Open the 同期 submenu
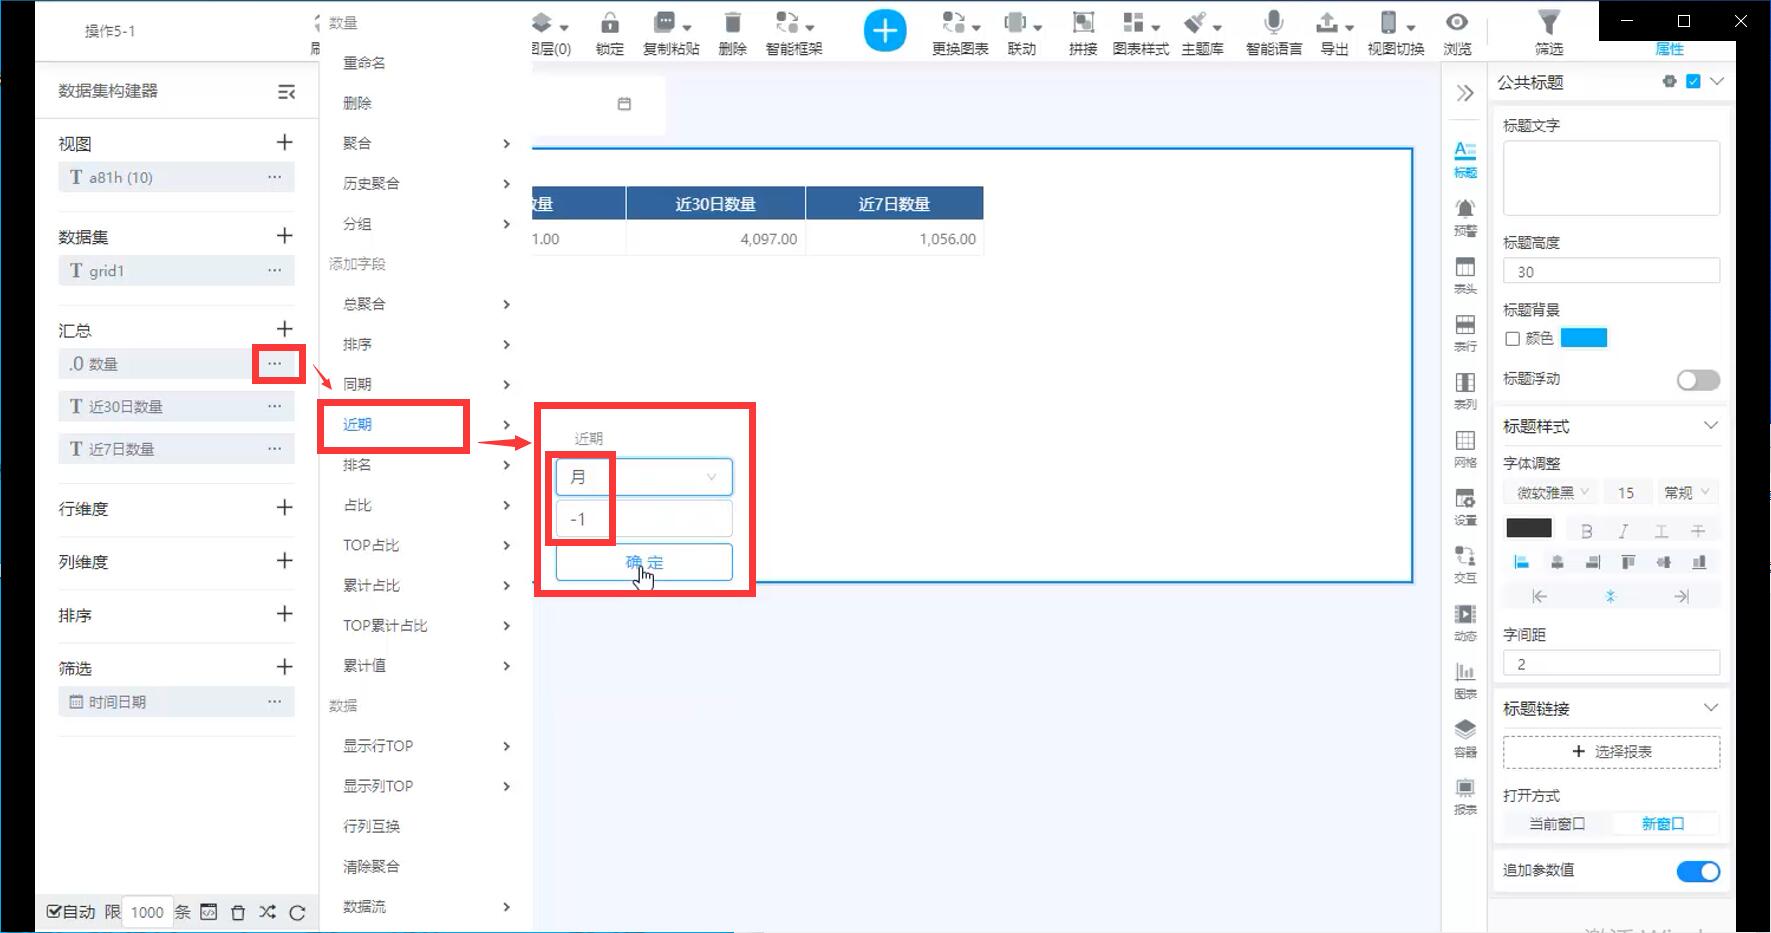This screenshot has width=1771, height=933. (425, 384)
